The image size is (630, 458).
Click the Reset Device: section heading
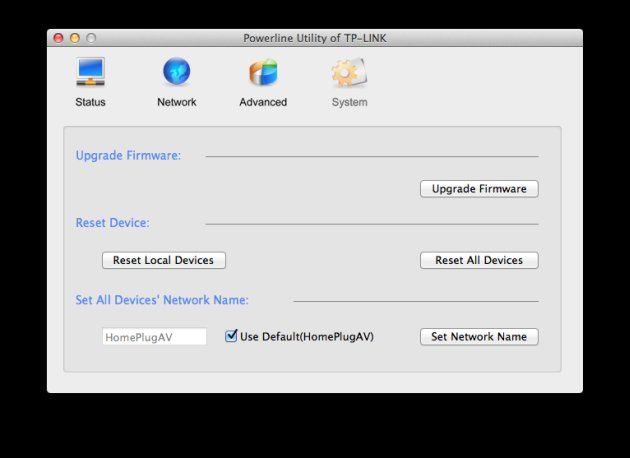pos(112,223)
